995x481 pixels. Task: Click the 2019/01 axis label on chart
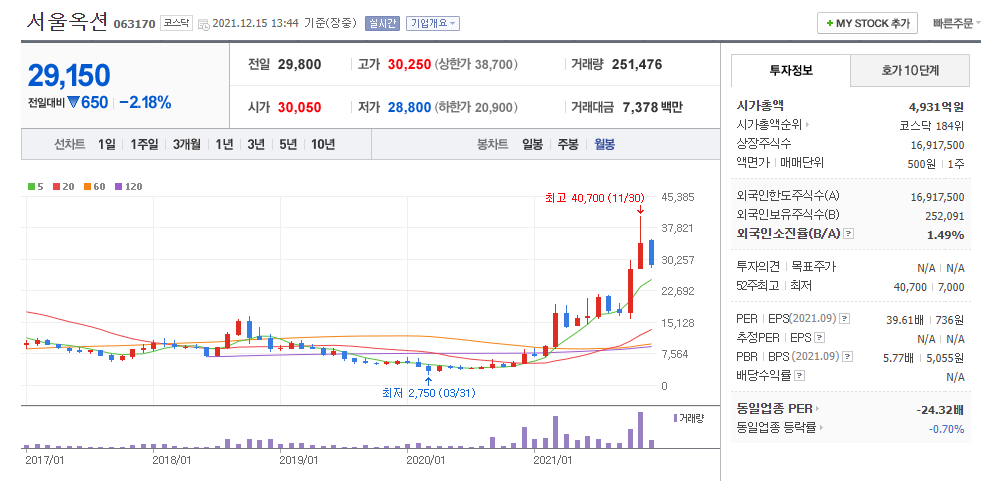[298, 459]
